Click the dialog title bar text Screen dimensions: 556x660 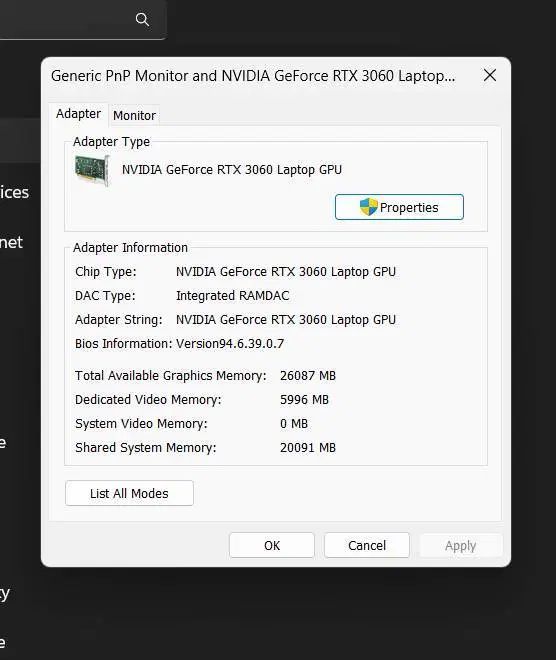[253, 76]
